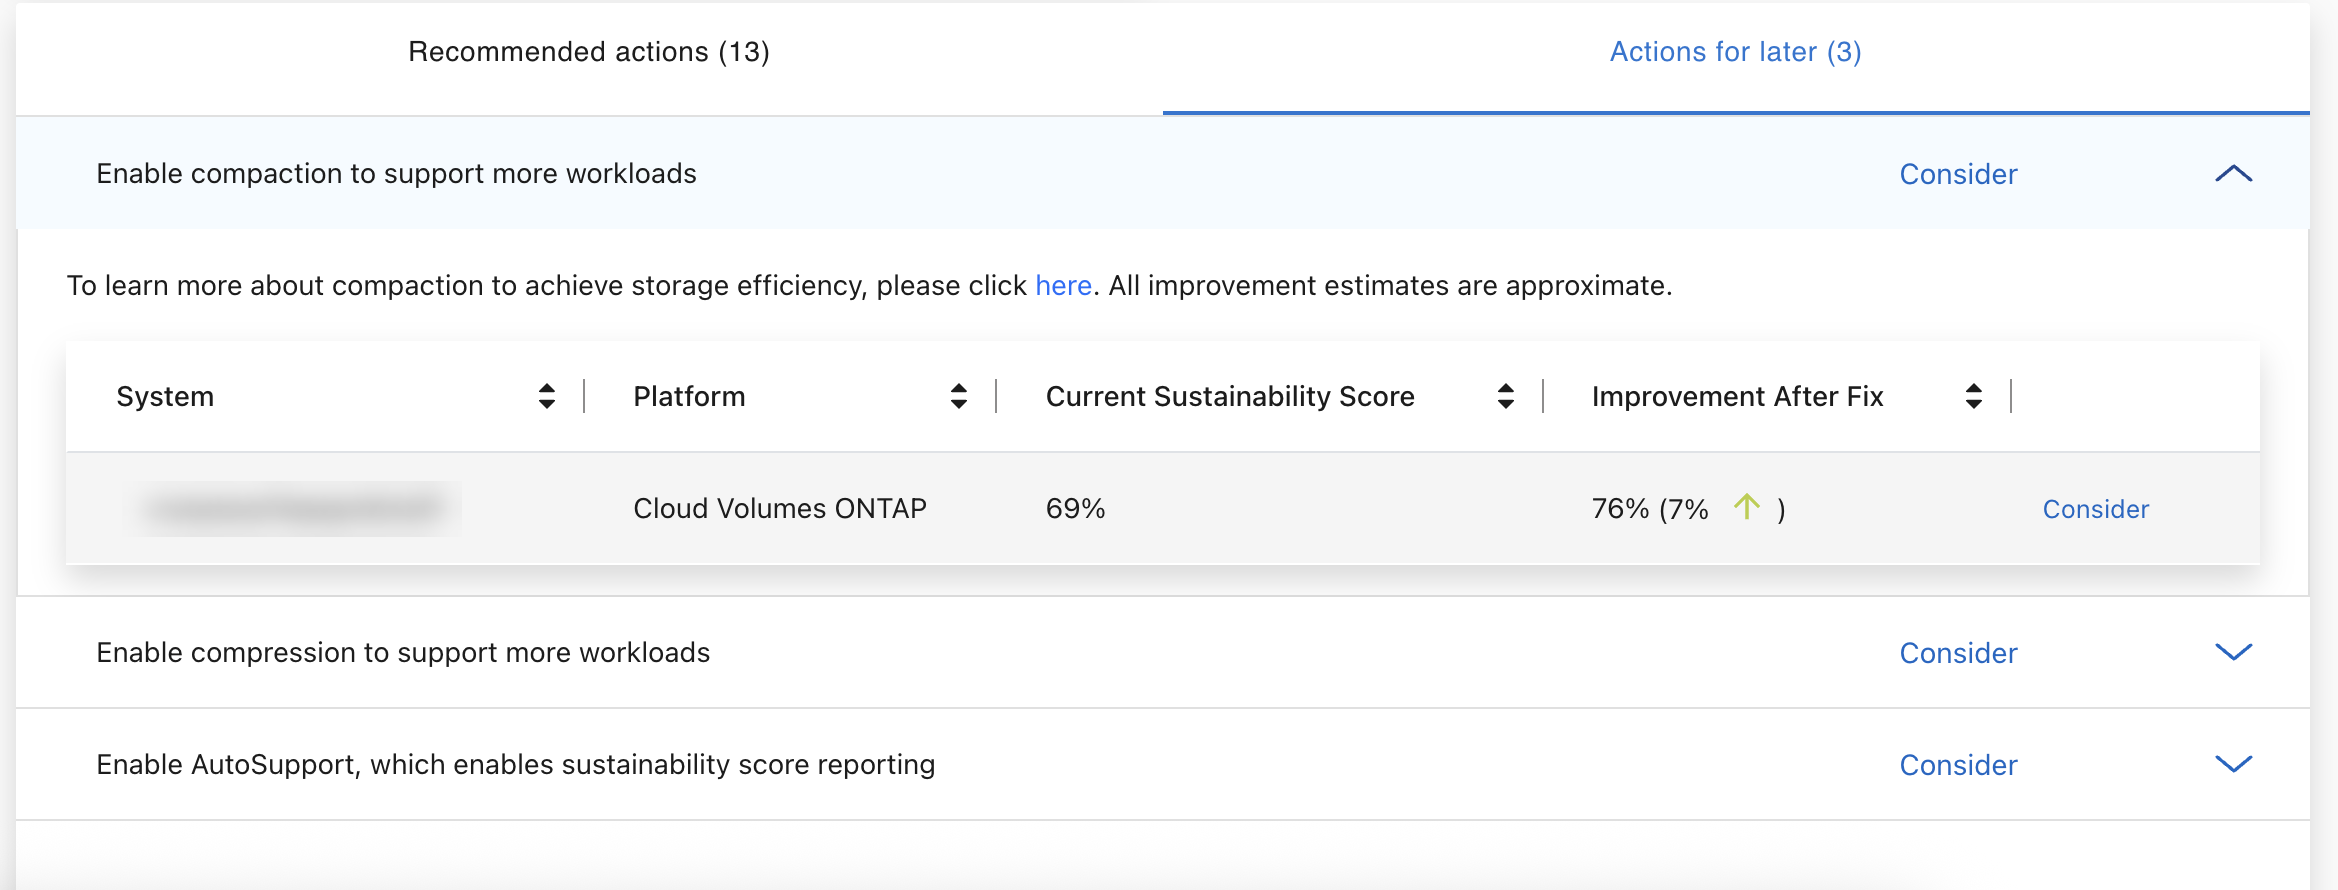Select the Actions for later tab
The width and height of the screenshot is (2338, 890).
coord(1735,52)
